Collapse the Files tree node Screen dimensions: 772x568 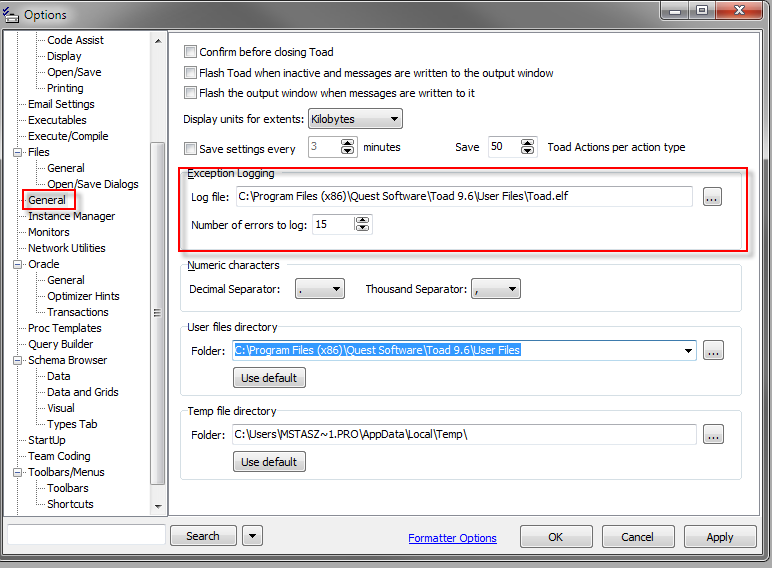click(17, 153)
